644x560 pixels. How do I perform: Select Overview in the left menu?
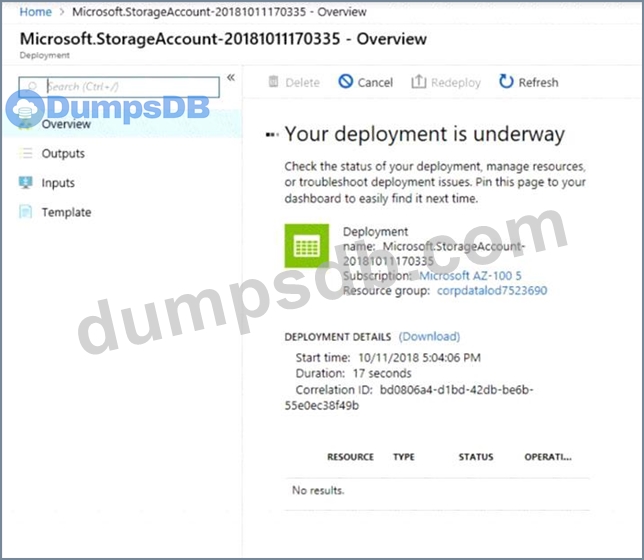(x=66, y=124)
